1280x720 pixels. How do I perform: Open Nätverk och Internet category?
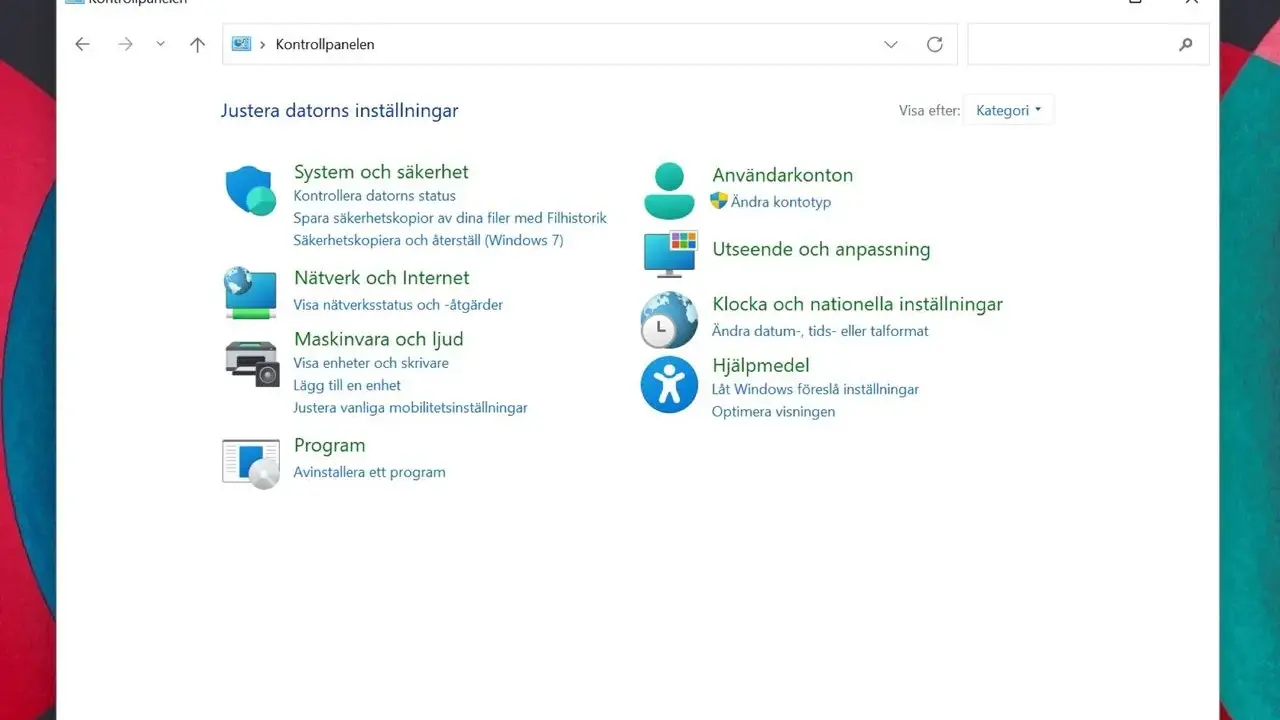tap(381, 278)
